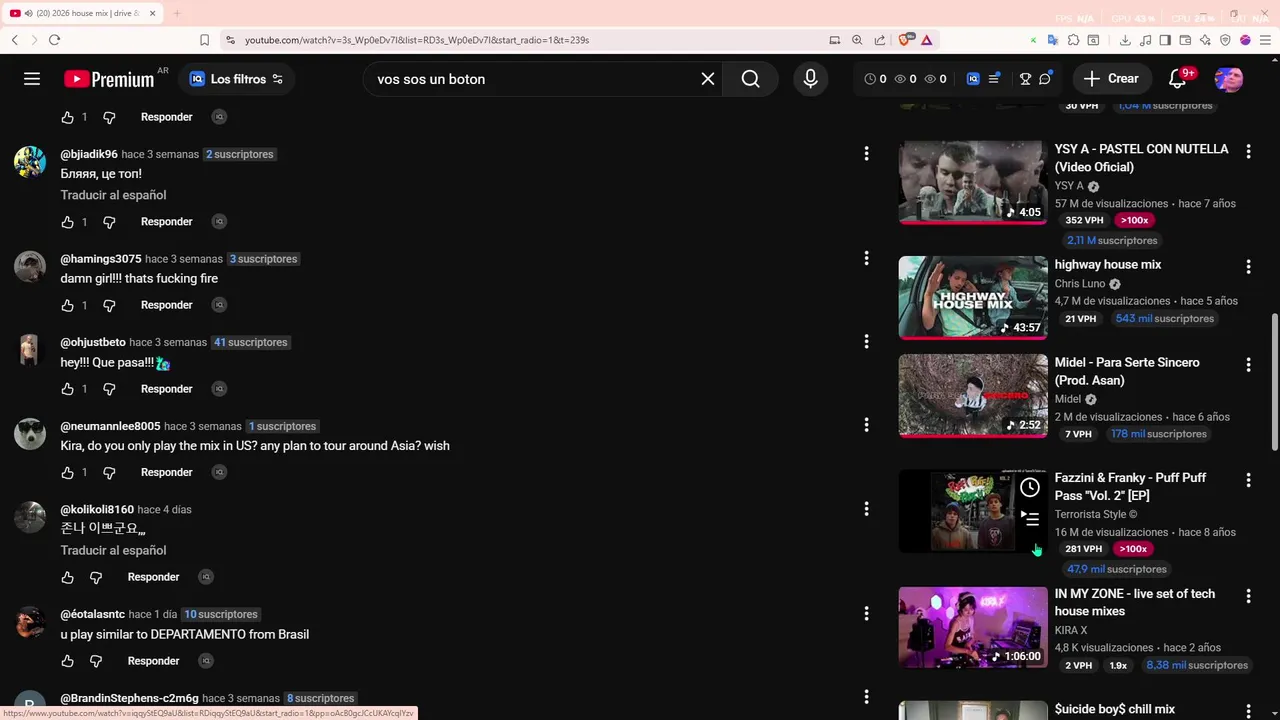This screenshot has height=720, width=1280.
Task: Open options menu for @bjiadik96 comment
Action: pos(866,154)
